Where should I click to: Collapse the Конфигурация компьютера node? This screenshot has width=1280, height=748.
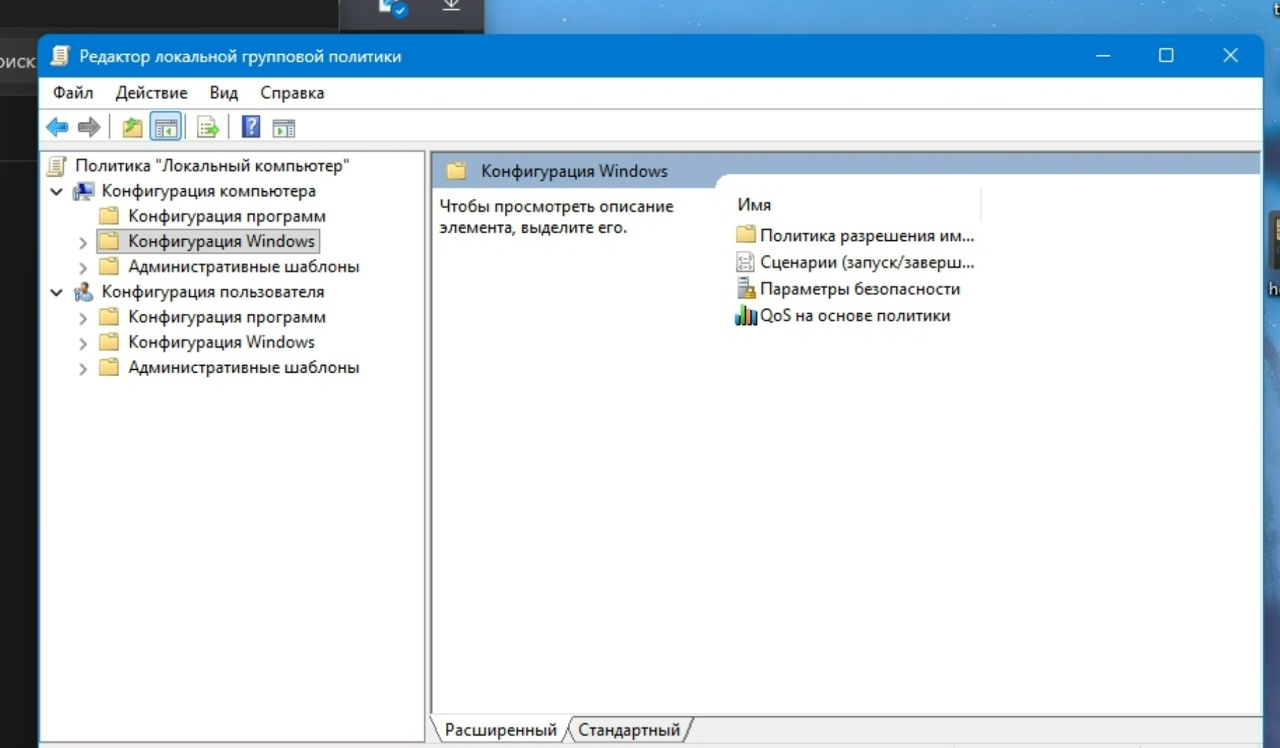coord(56,191)
